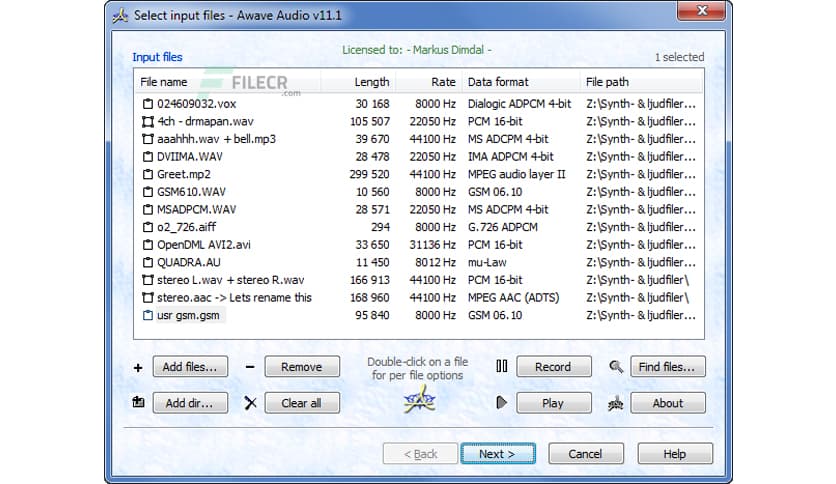Viewport: 836px width, 484px height.
Task: Select stereo.aac -> Lets rename this entry
Action: point(419,297)
